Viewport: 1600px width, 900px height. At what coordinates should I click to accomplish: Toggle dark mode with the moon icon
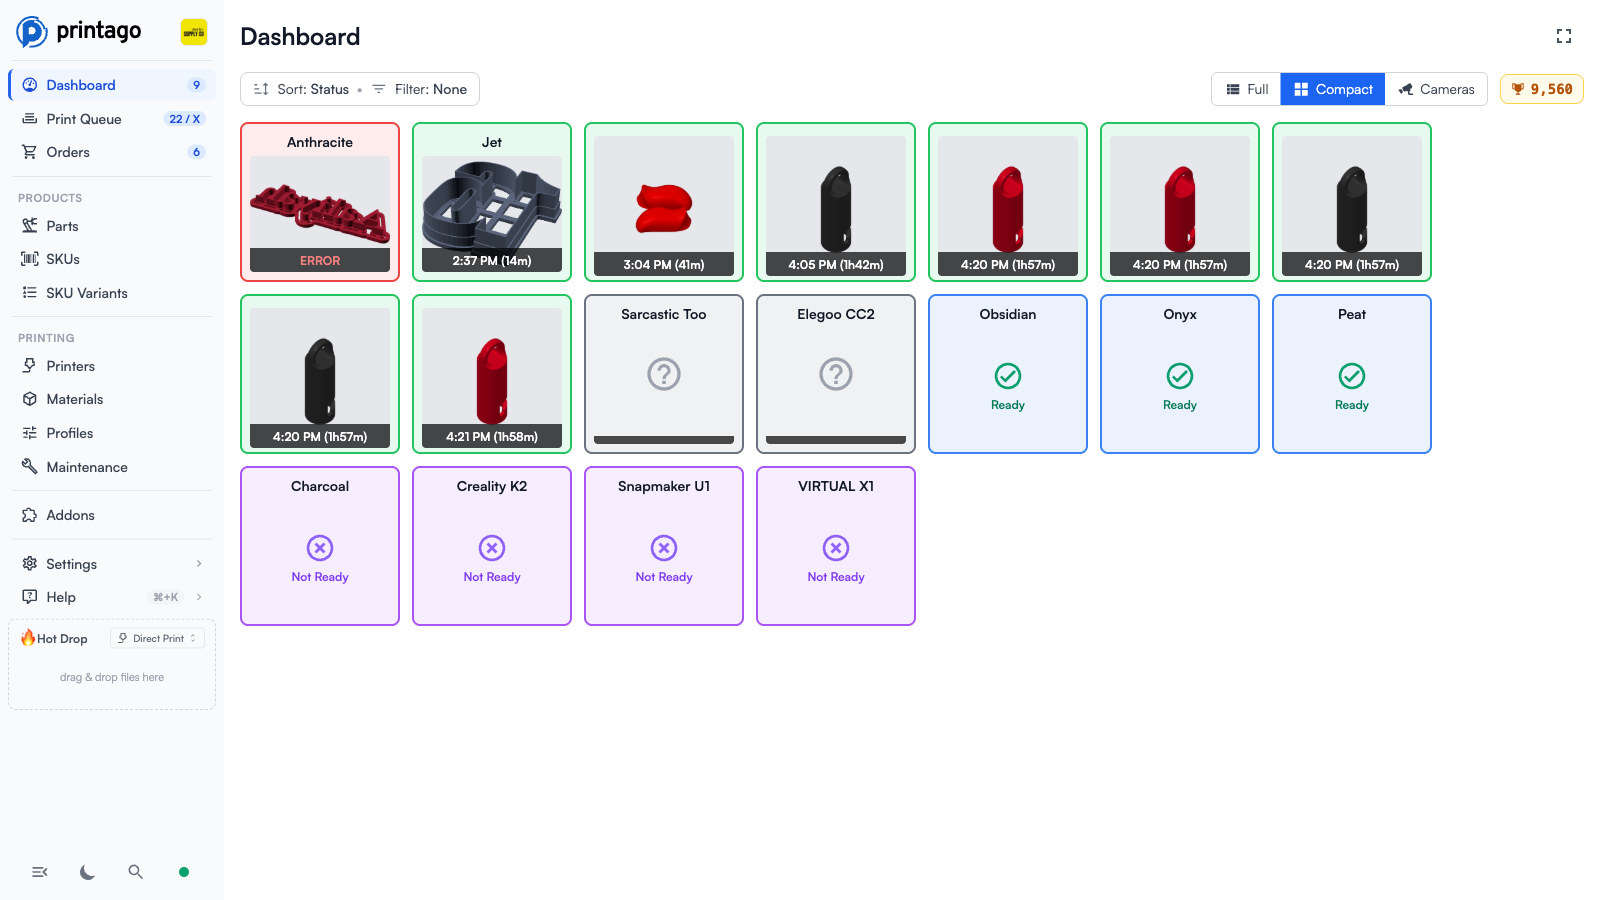click(x=88, y=872)
